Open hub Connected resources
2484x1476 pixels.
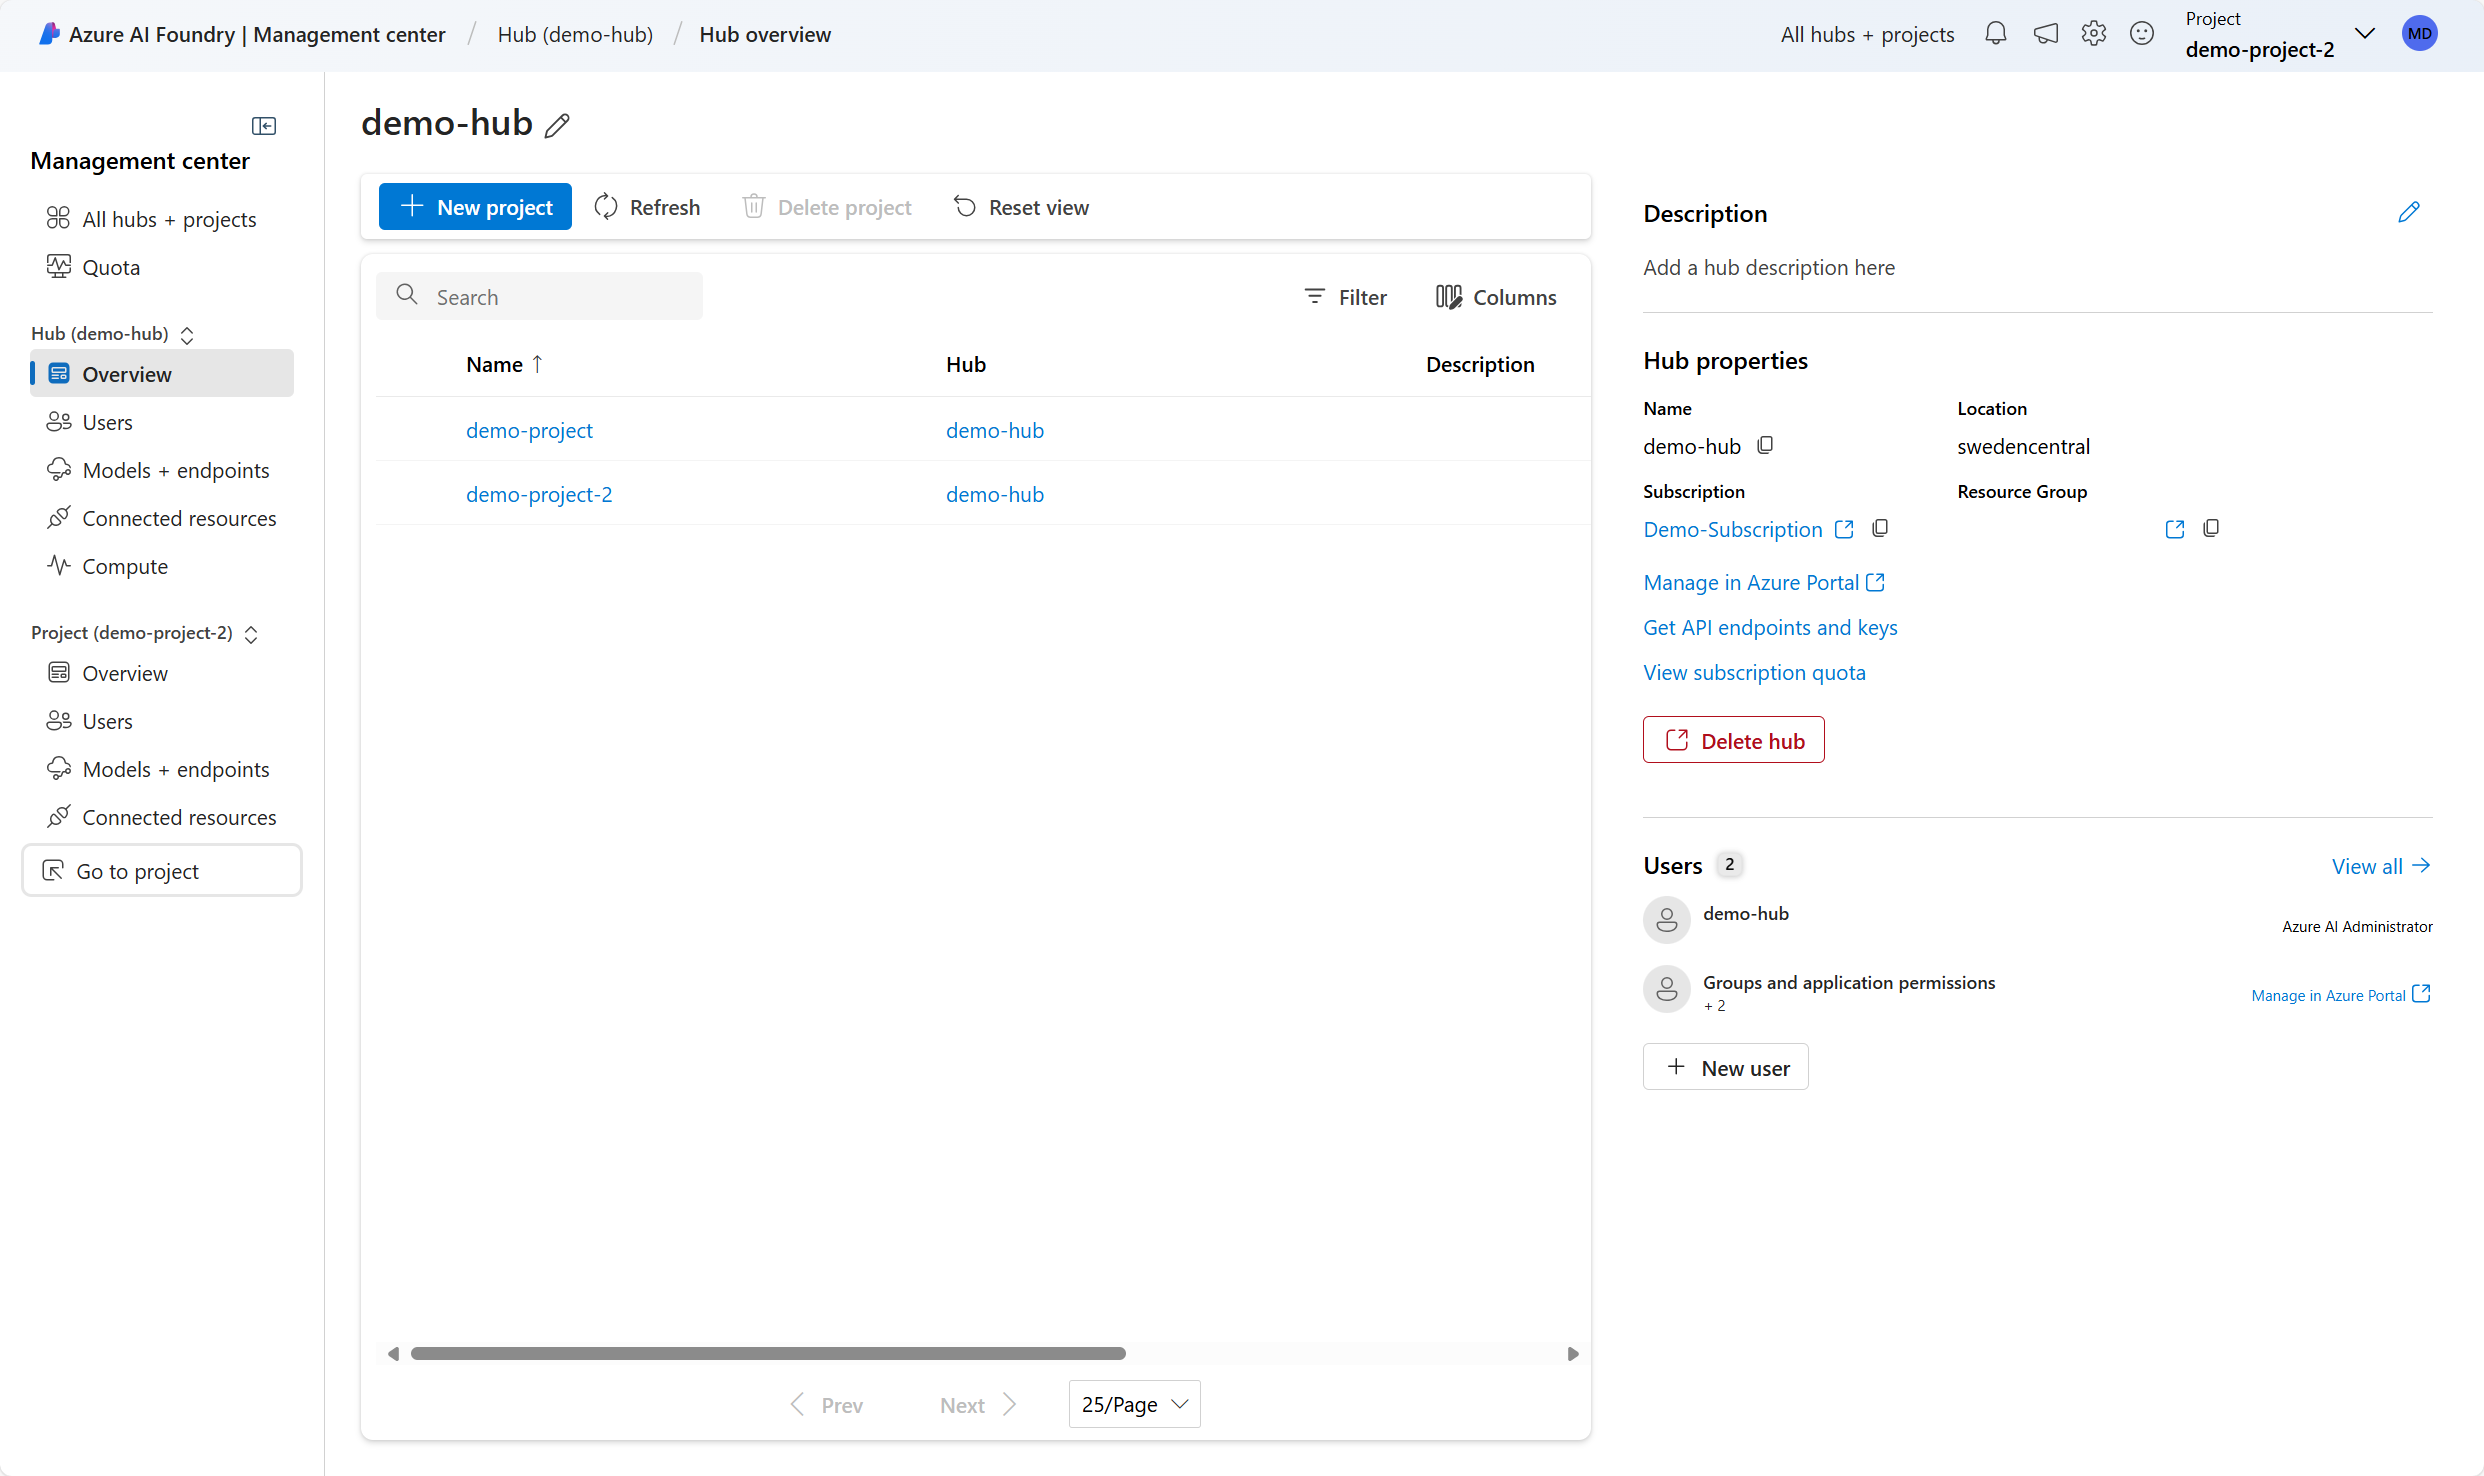tap(162, 518)
